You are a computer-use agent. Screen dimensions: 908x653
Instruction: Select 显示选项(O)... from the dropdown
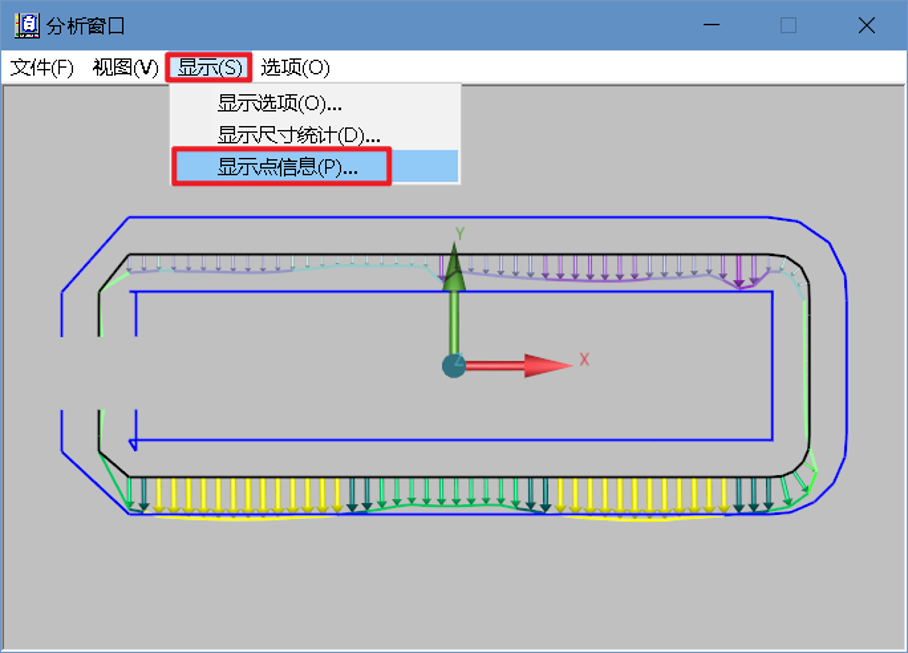tap(280, 103)
